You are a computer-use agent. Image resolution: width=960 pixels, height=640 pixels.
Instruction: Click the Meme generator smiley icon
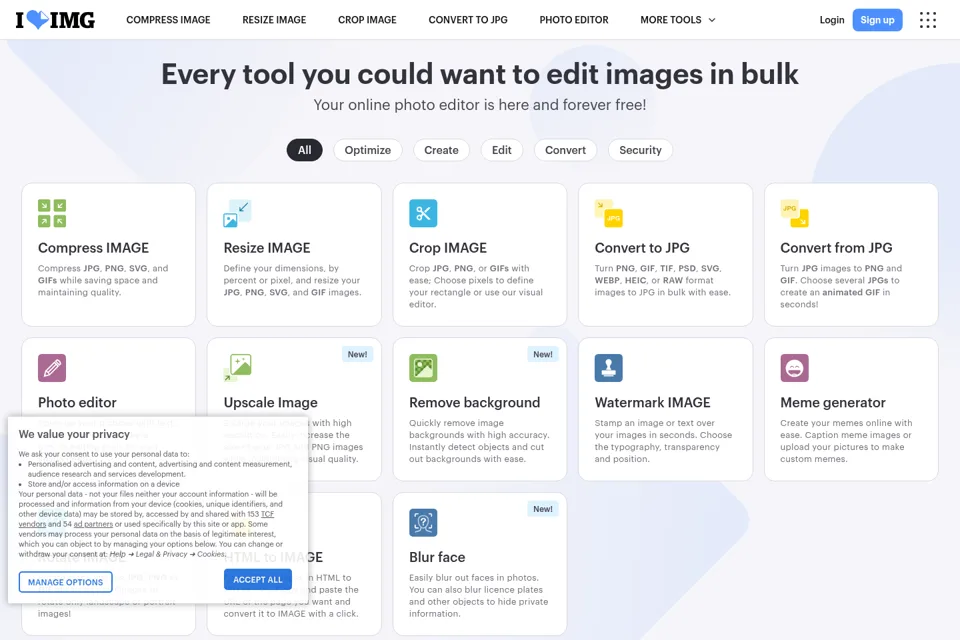(795, 368)
